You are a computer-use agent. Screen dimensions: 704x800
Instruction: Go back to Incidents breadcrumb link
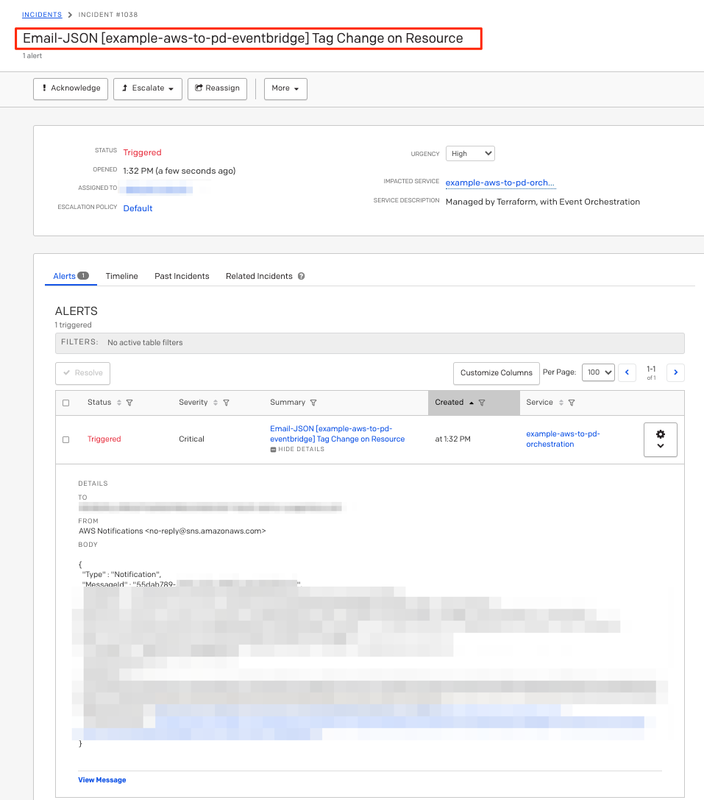pos(42,15)
